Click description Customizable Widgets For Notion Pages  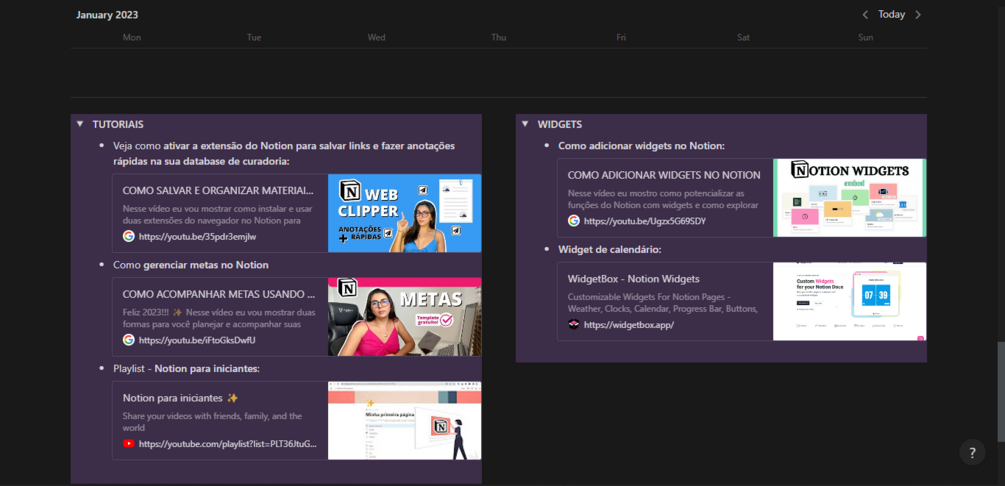663,303
